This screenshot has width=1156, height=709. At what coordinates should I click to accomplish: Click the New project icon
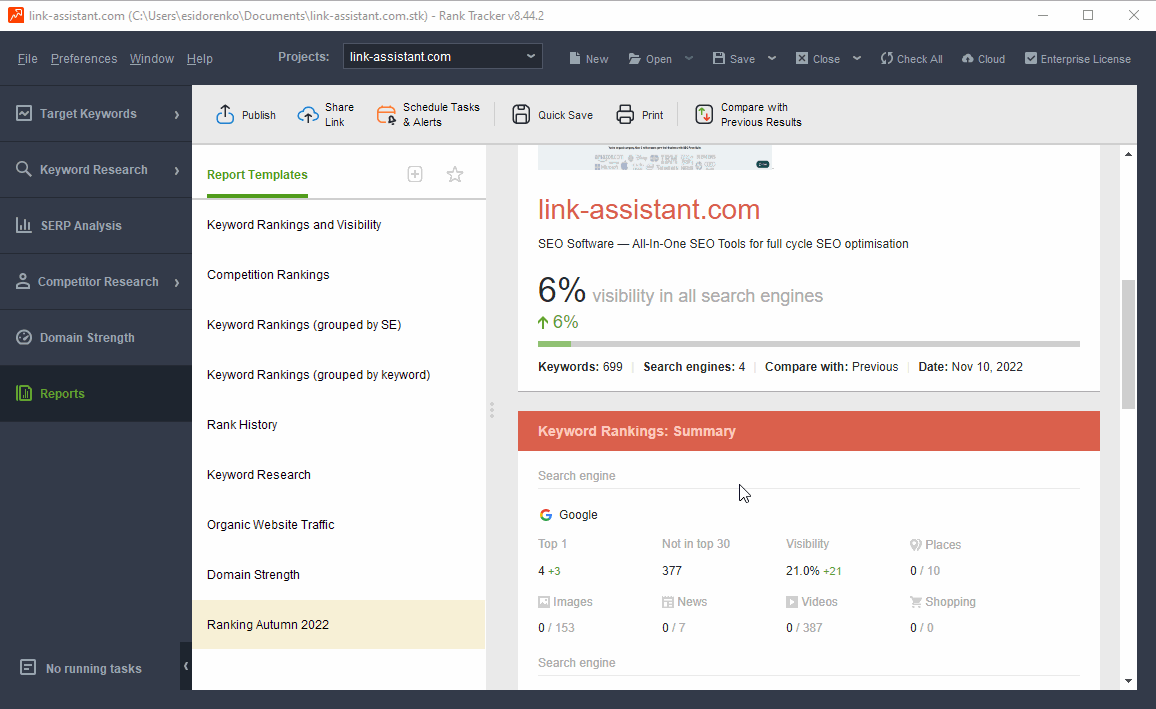(575, 58)
